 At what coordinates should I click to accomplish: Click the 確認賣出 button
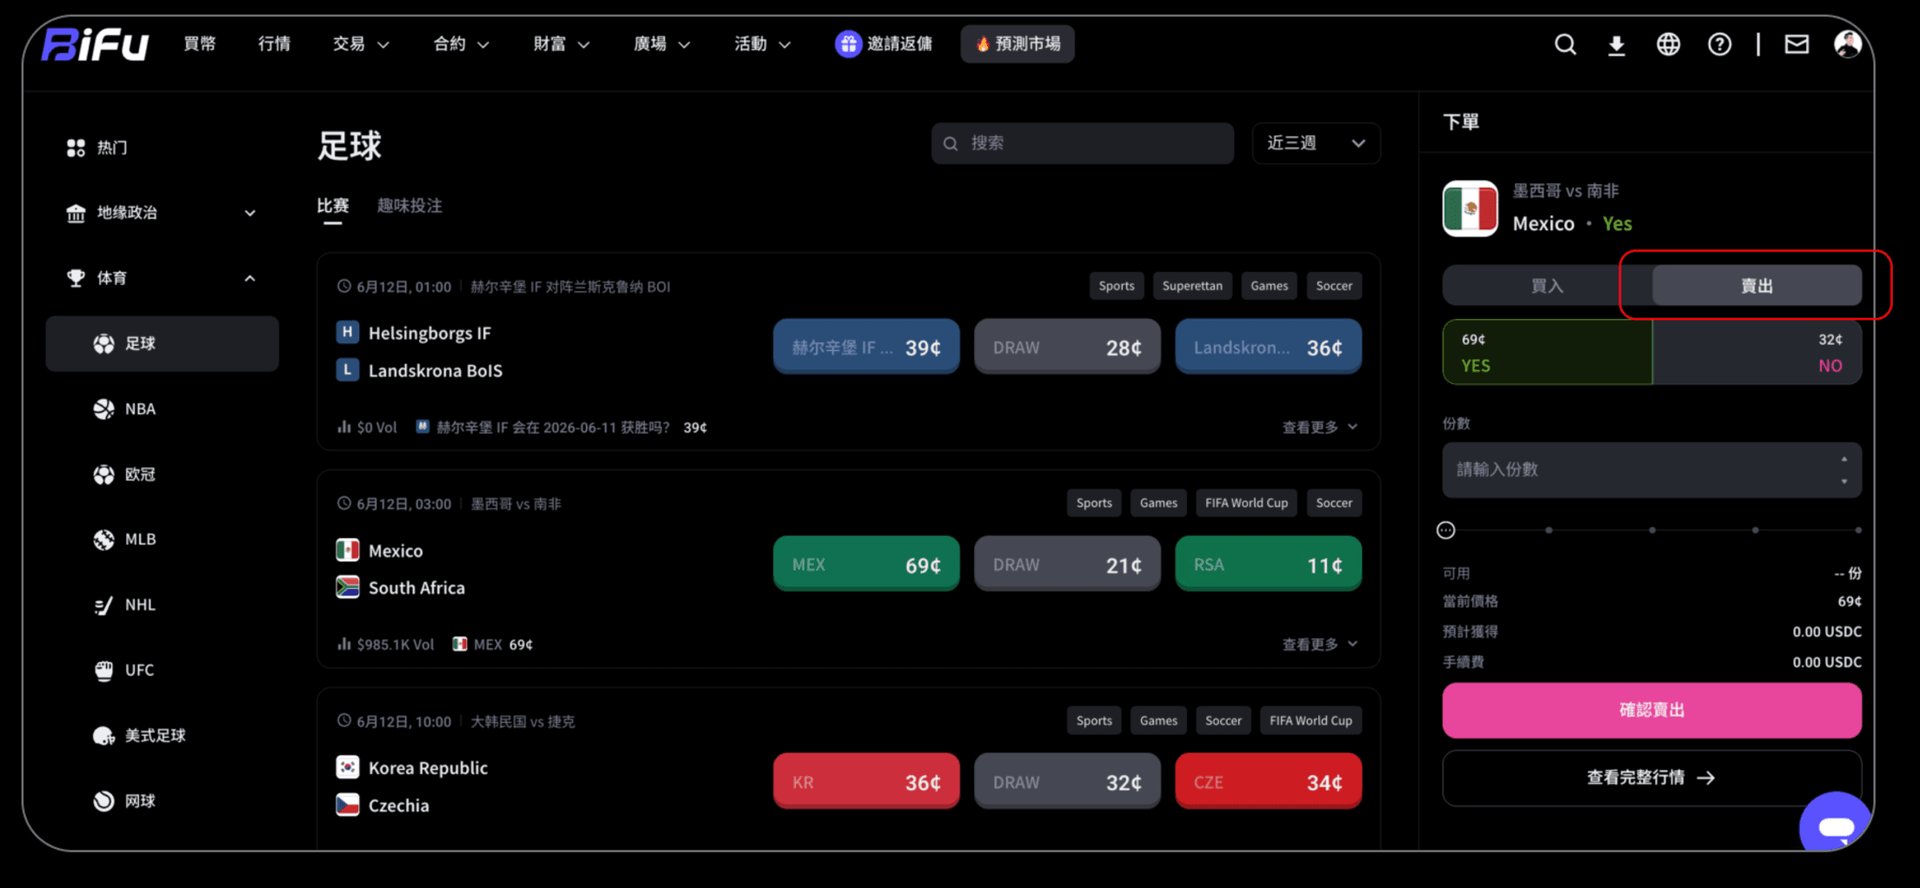click(1652, 710)
